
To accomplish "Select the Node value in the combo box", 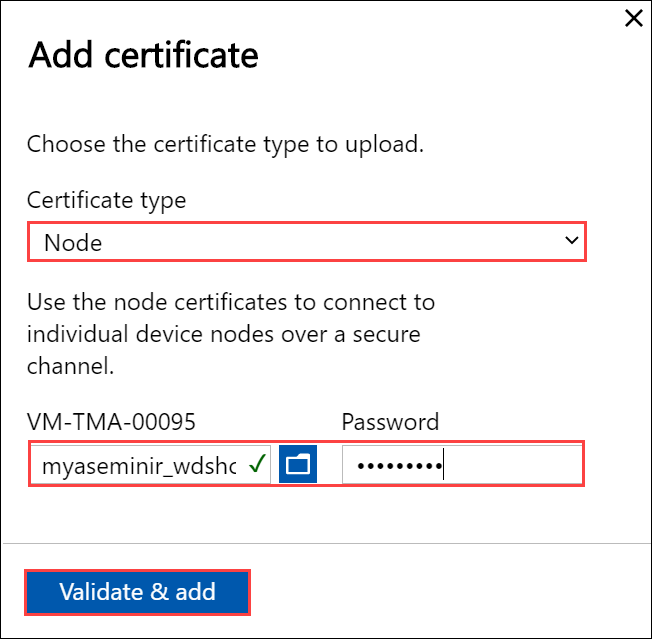I will pos(73,242).
